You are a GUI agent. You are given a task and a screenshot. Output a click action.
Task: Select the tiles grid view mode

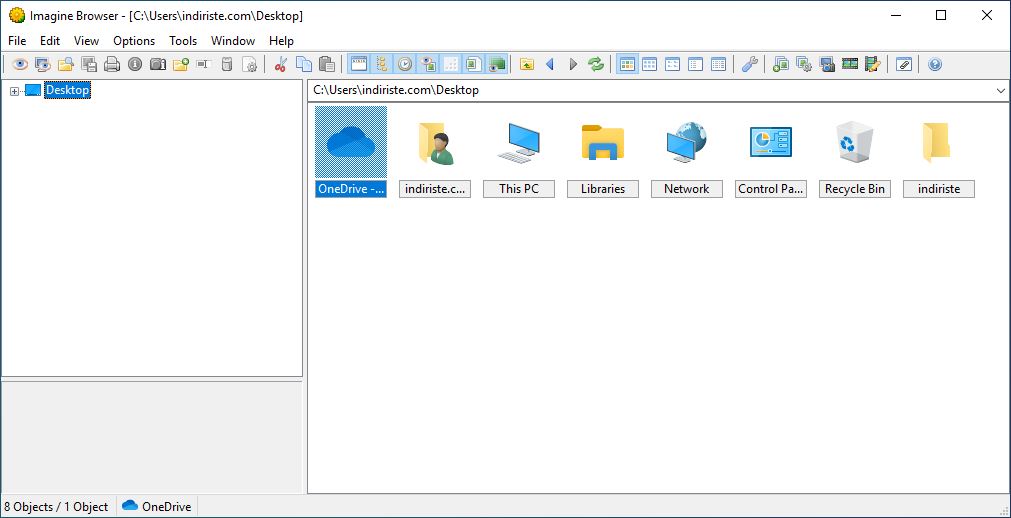point(650,64)
